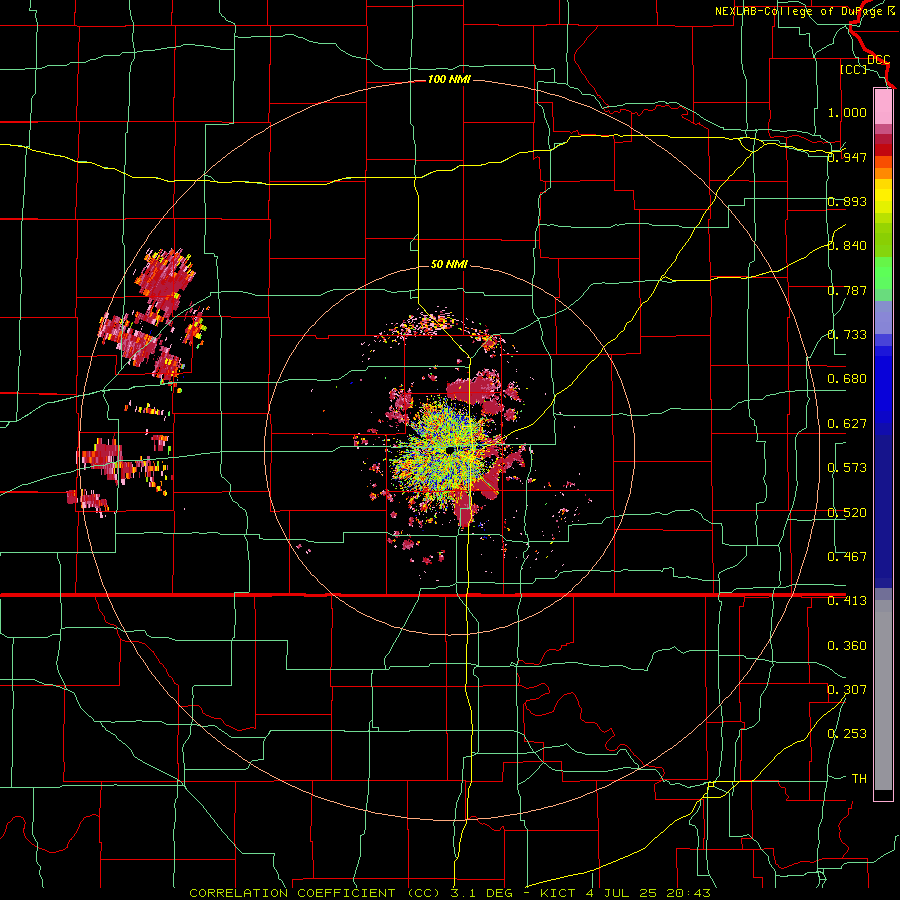This screenshot has height=900, width=900.
Task: Click the 0.787 color scale value
Action: click(847, 290)
